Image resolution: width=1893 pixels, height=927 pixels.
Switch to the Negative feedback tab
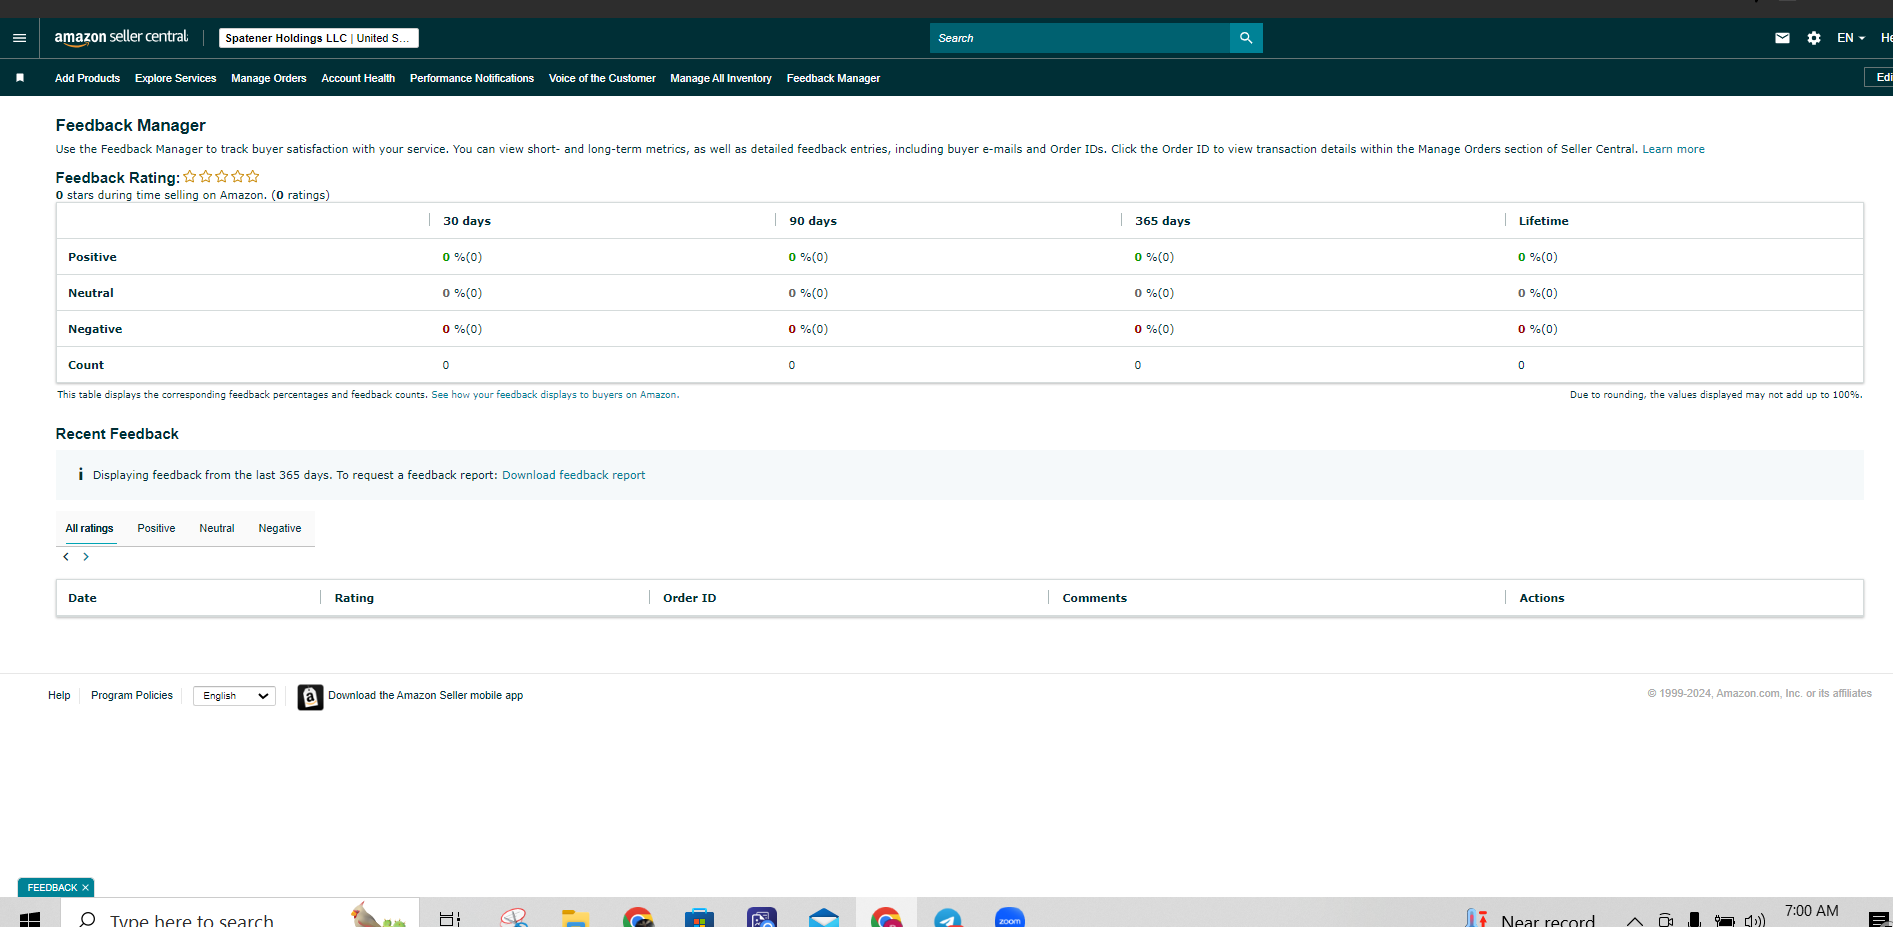point(279,528)
